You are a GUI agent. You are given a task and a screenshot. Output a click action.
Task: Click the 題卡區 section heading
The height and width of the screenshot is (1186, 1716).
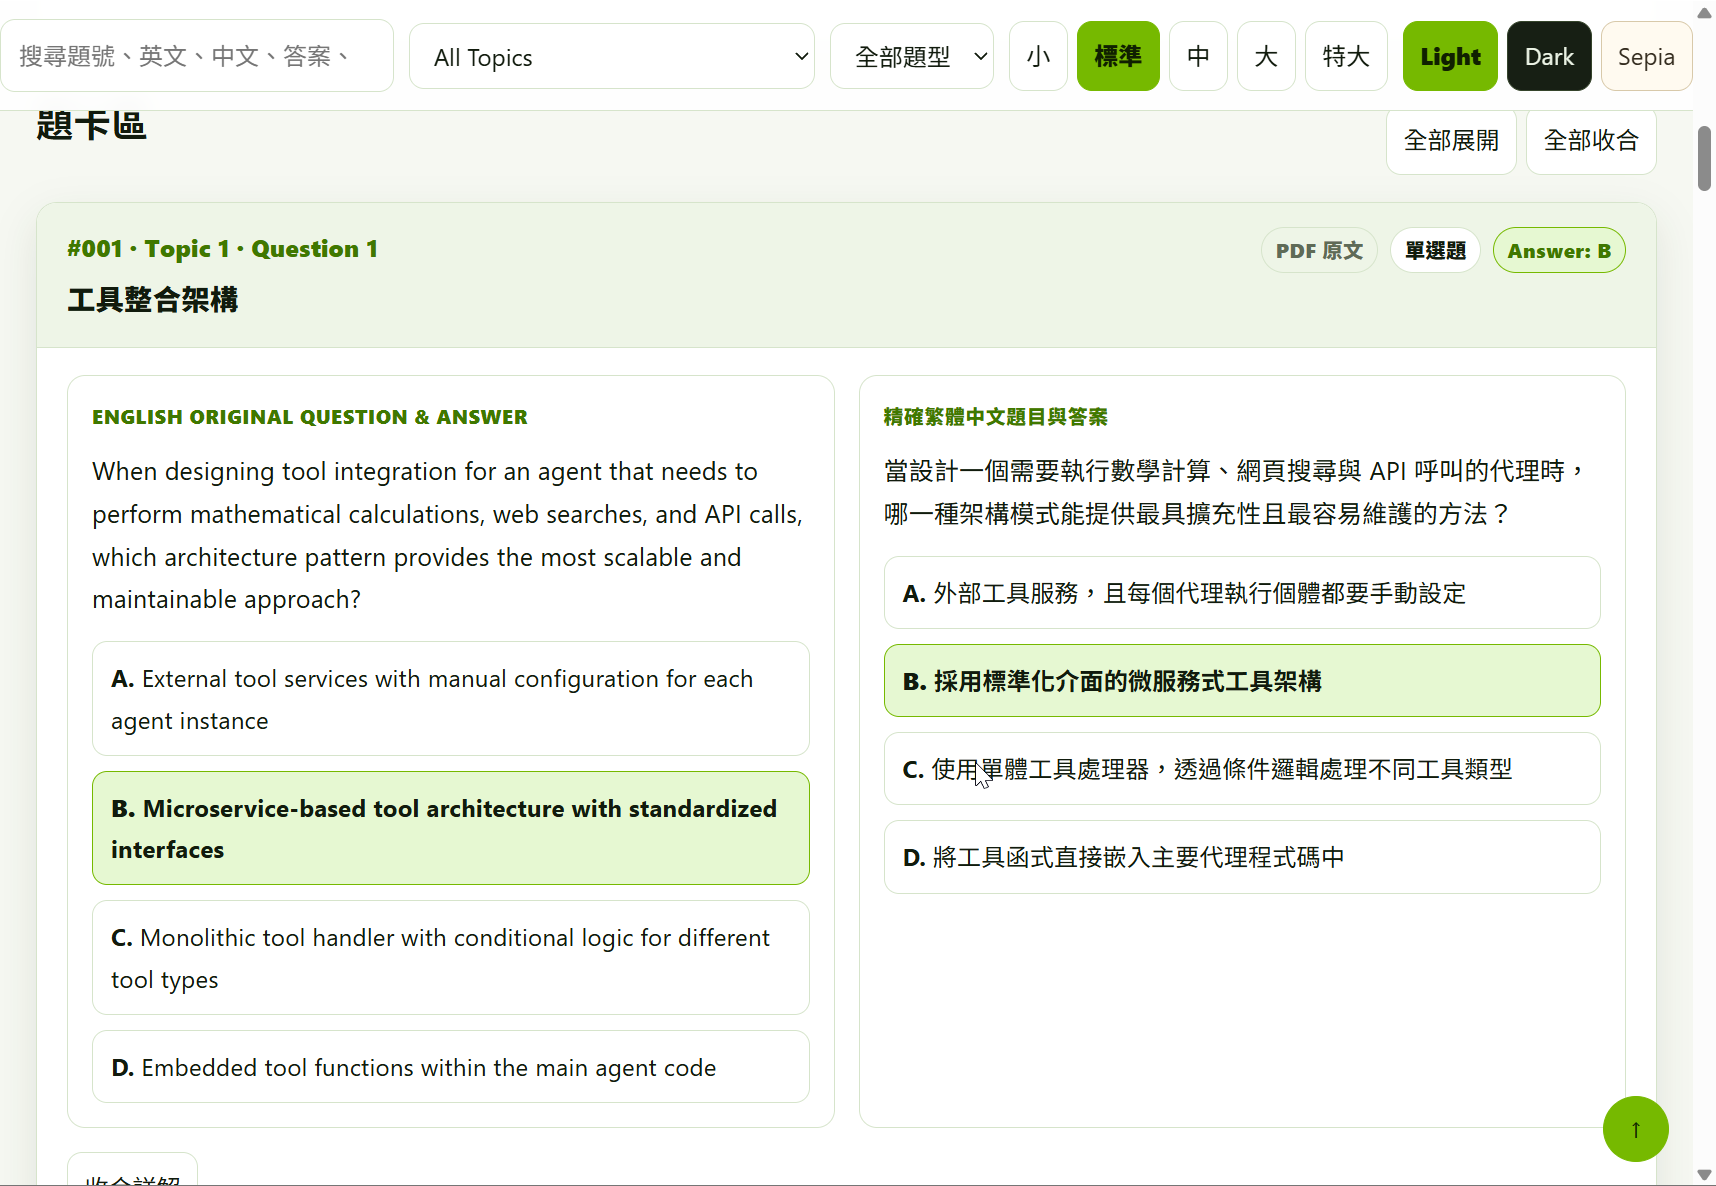91,126
